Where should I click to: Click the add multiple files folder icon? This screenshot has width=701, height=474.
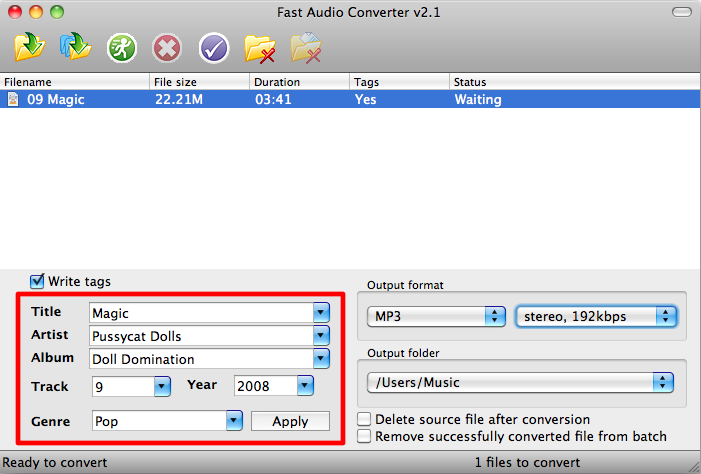coord(76,46)
